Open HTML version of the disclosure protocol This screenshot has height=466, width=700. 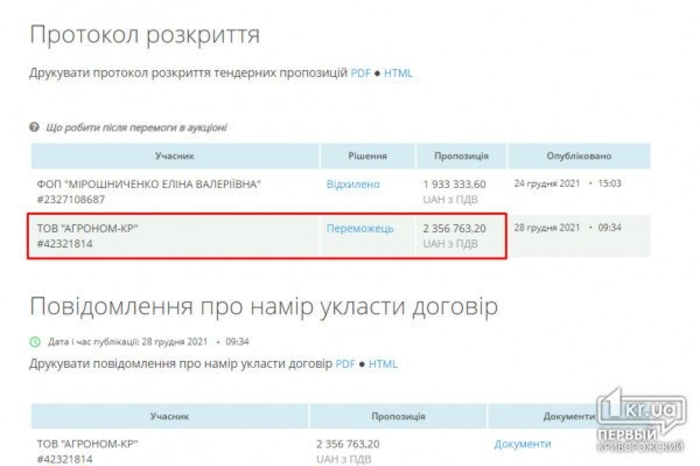click(398, 73)
